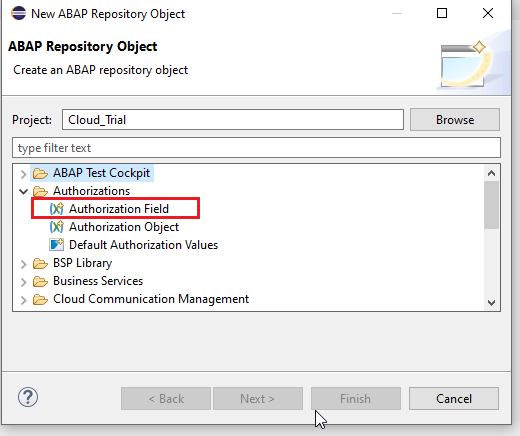
Task: Click the Authorizations folder icon
Action: click(x=40, y=191)
